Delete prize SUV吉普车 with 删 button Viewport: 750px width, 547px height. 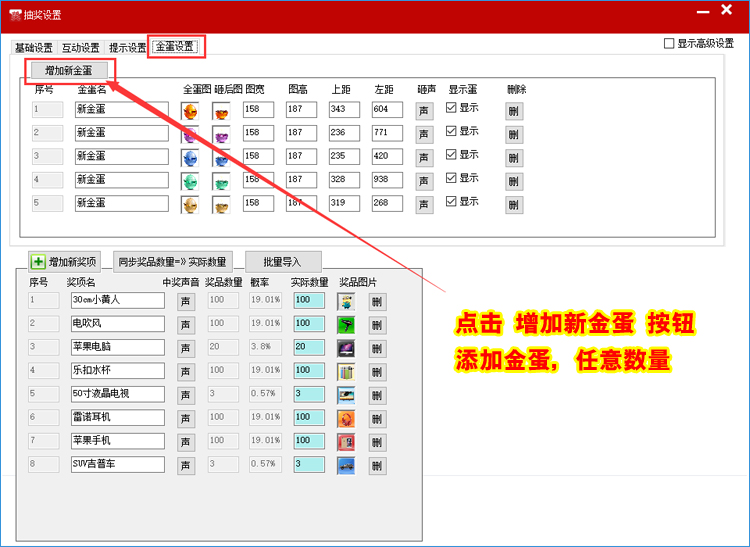[x=377, y=466]
